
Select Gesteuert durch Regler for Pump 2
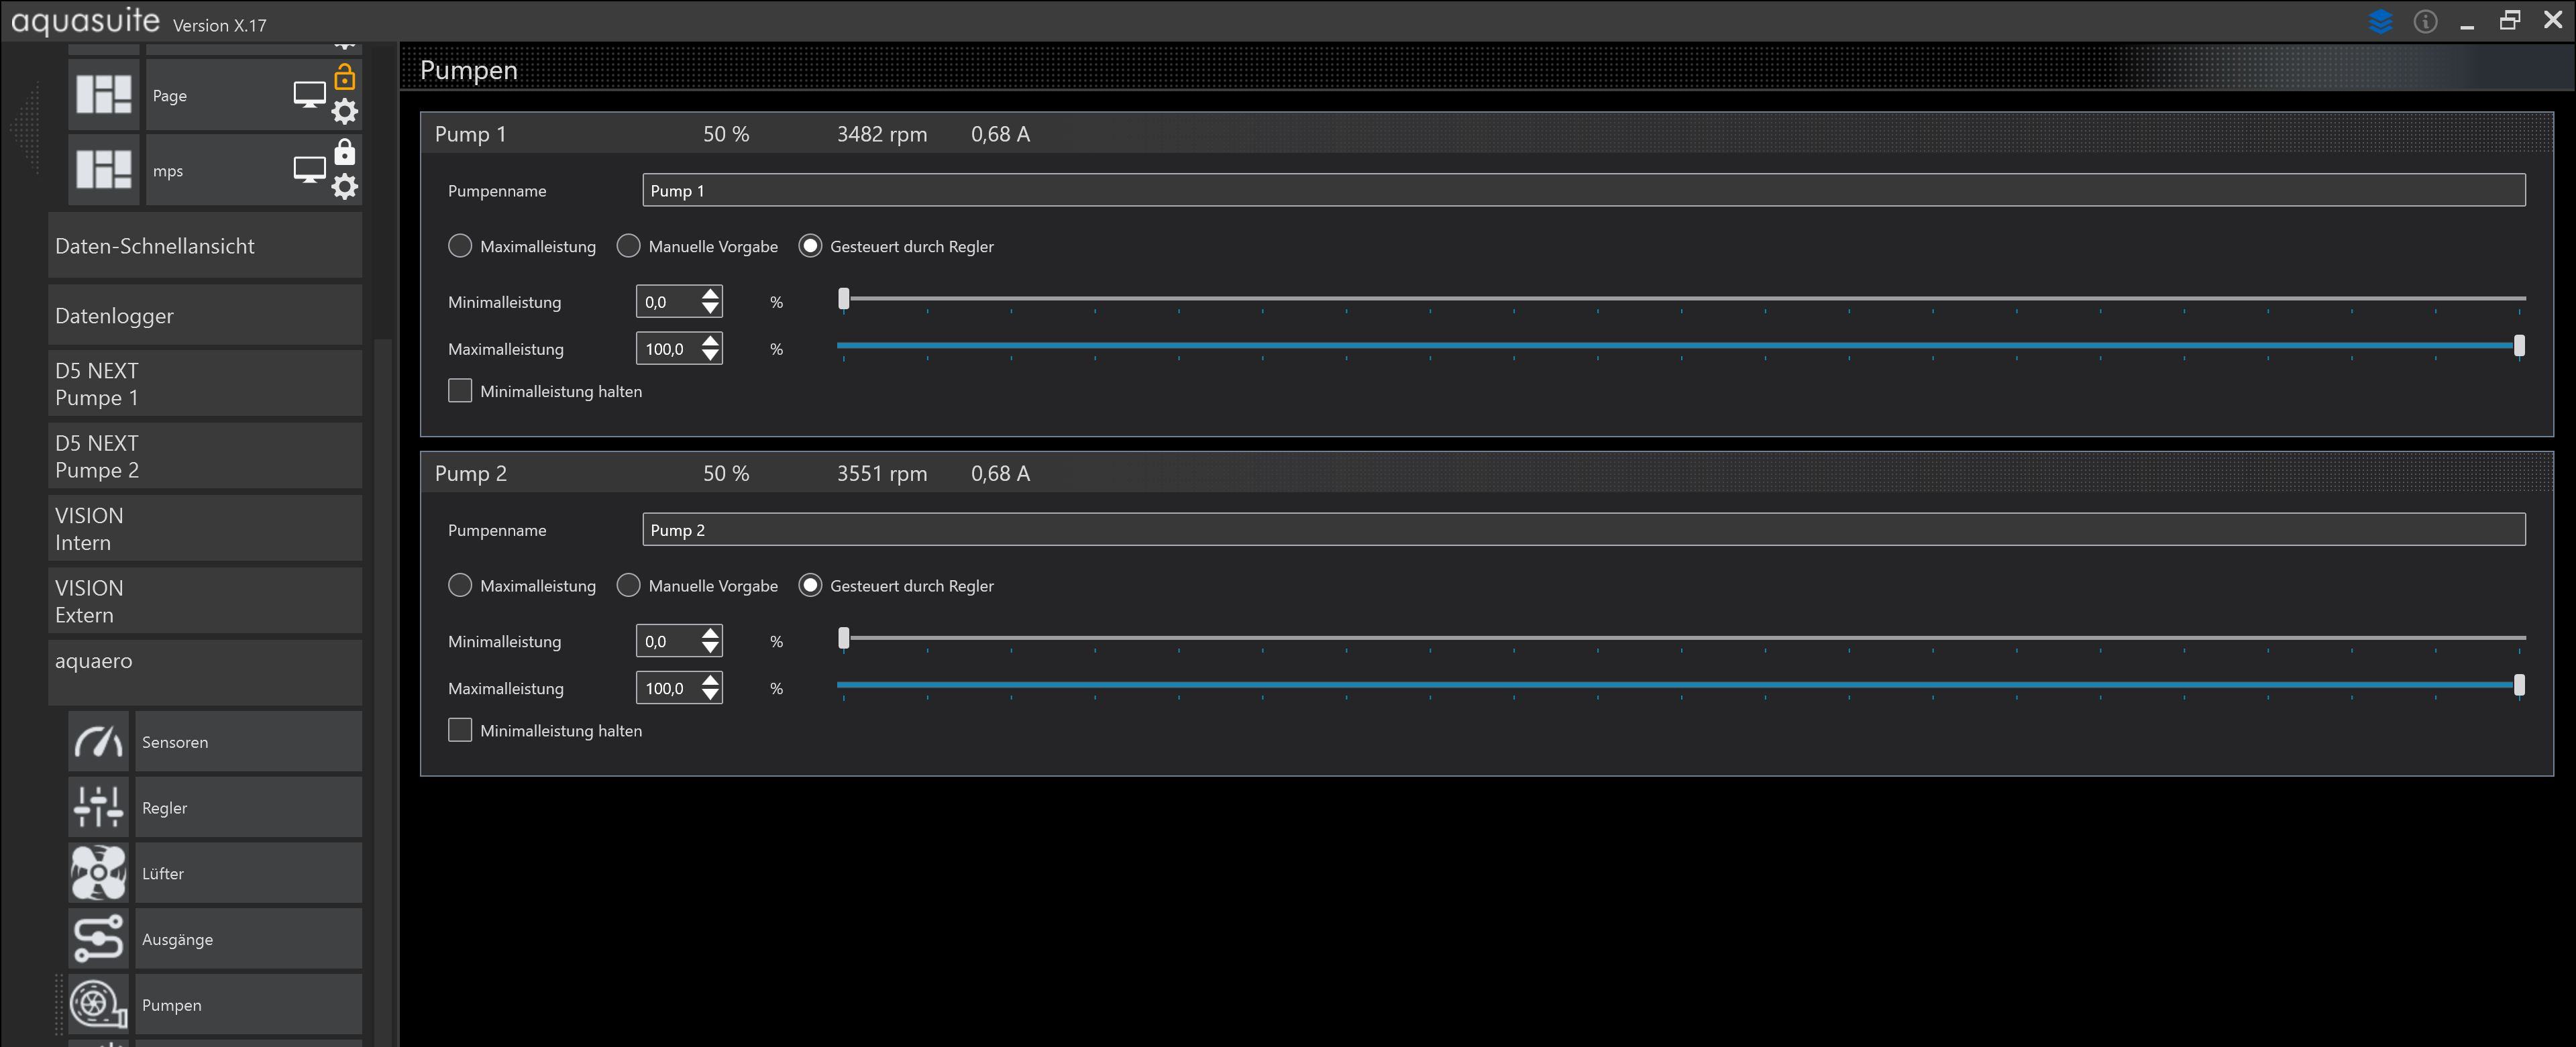pos(810,585)
